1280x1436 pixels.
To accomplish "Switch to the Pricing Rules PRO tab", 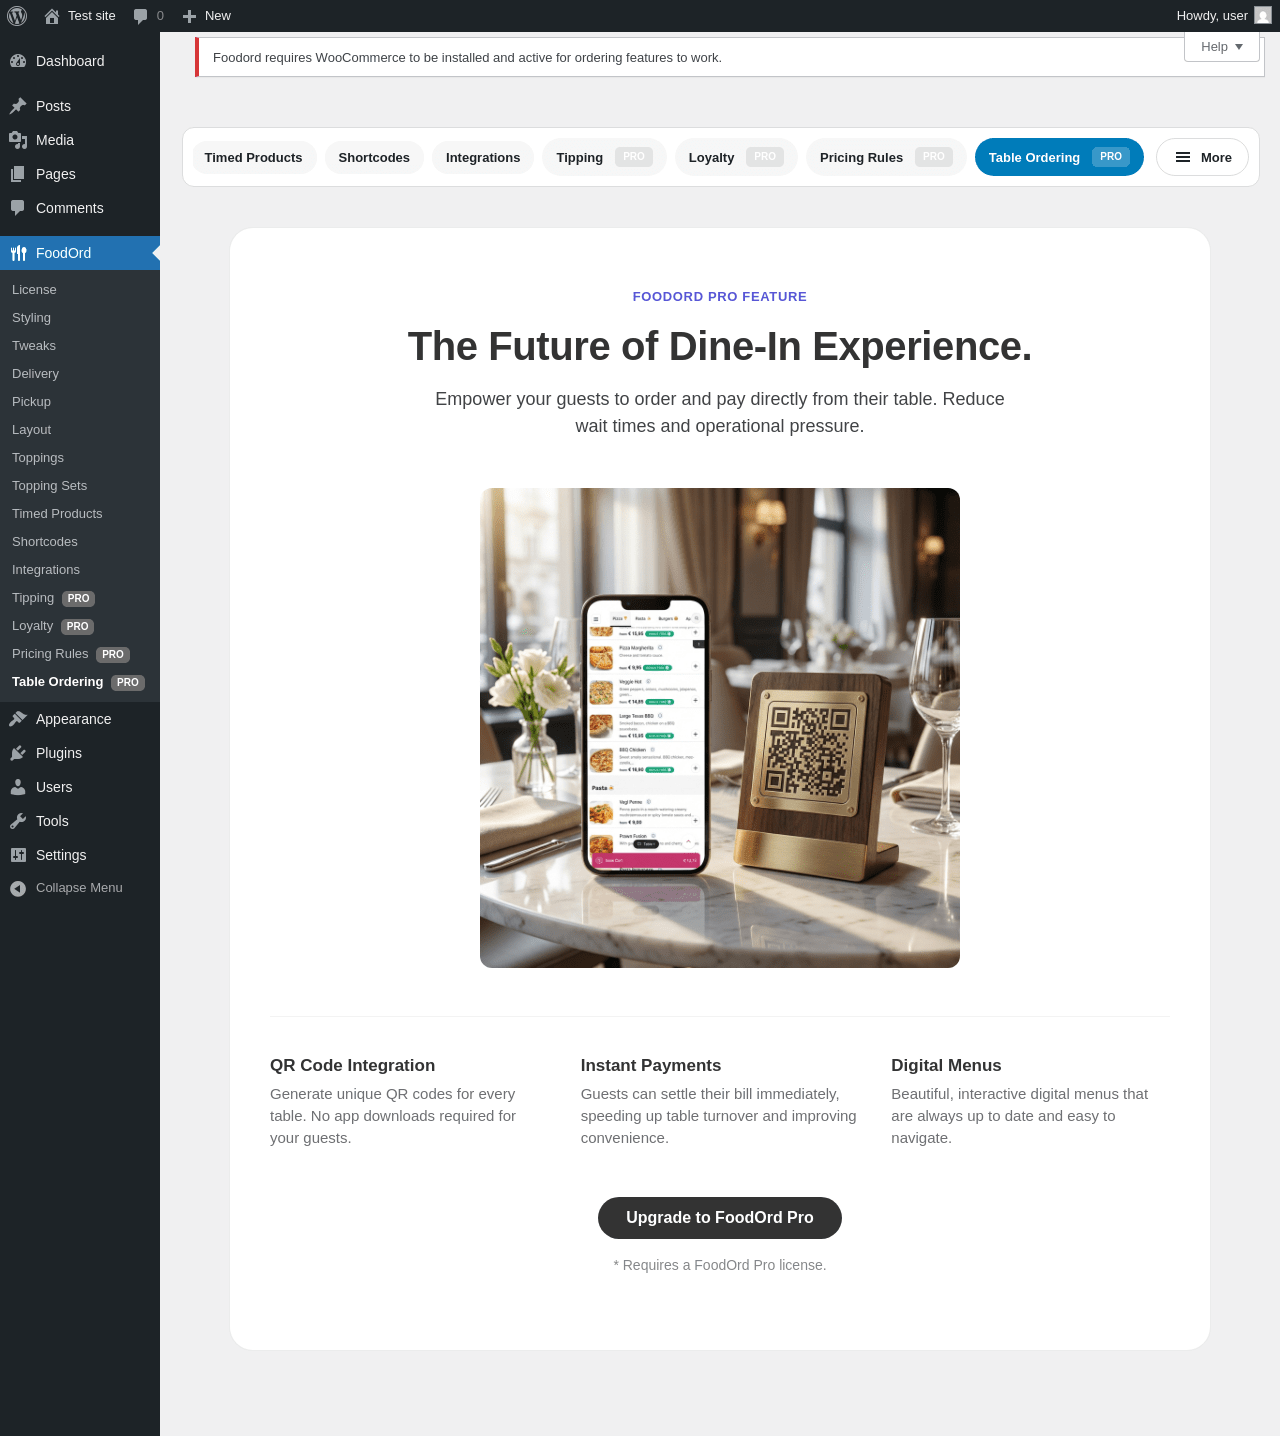I will pyautogui.click(x=886, y=157).
